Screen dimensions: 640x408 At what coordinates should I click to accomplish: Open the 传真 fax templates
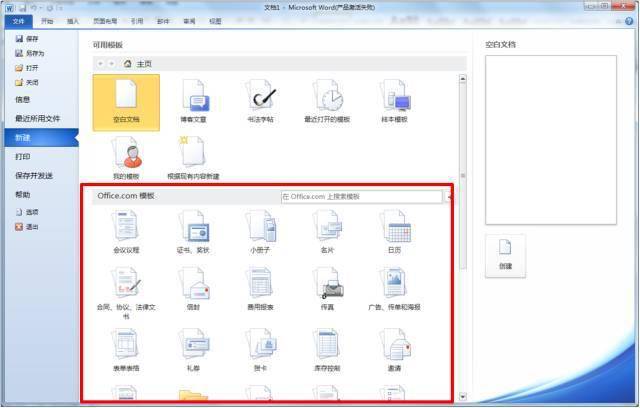pyautogui.click(x=327, y=289)
